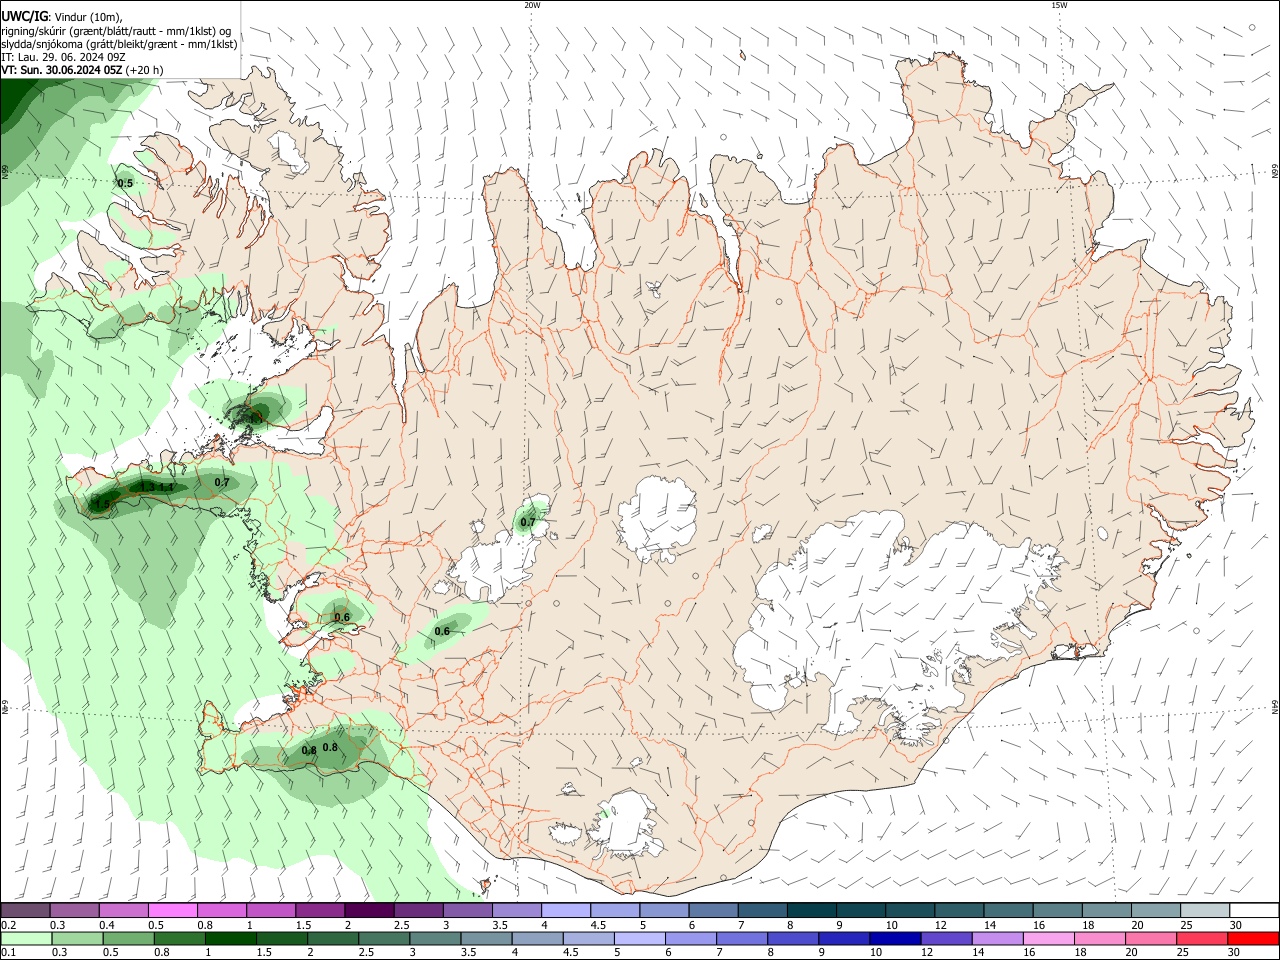Click the '20W' longitude label
1280x960 pixels.
click(532, 5)
